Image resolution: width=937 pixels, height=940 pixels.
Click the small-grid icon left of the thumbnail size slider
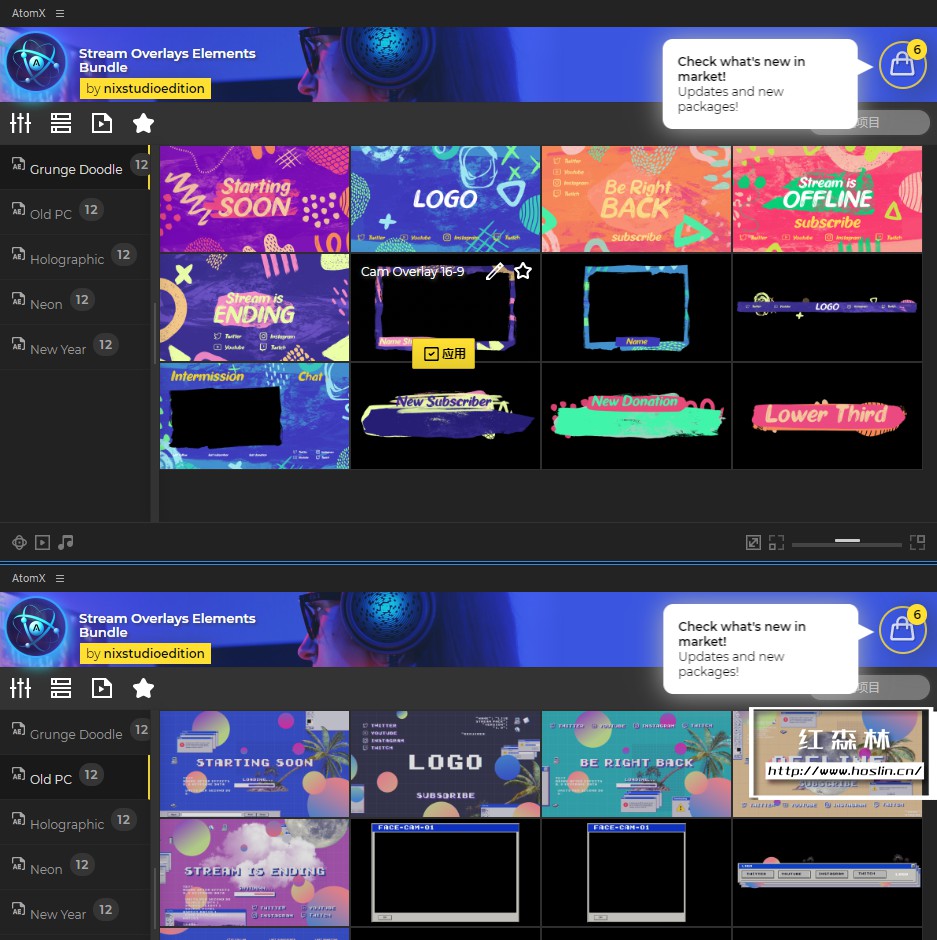(776, 543)
